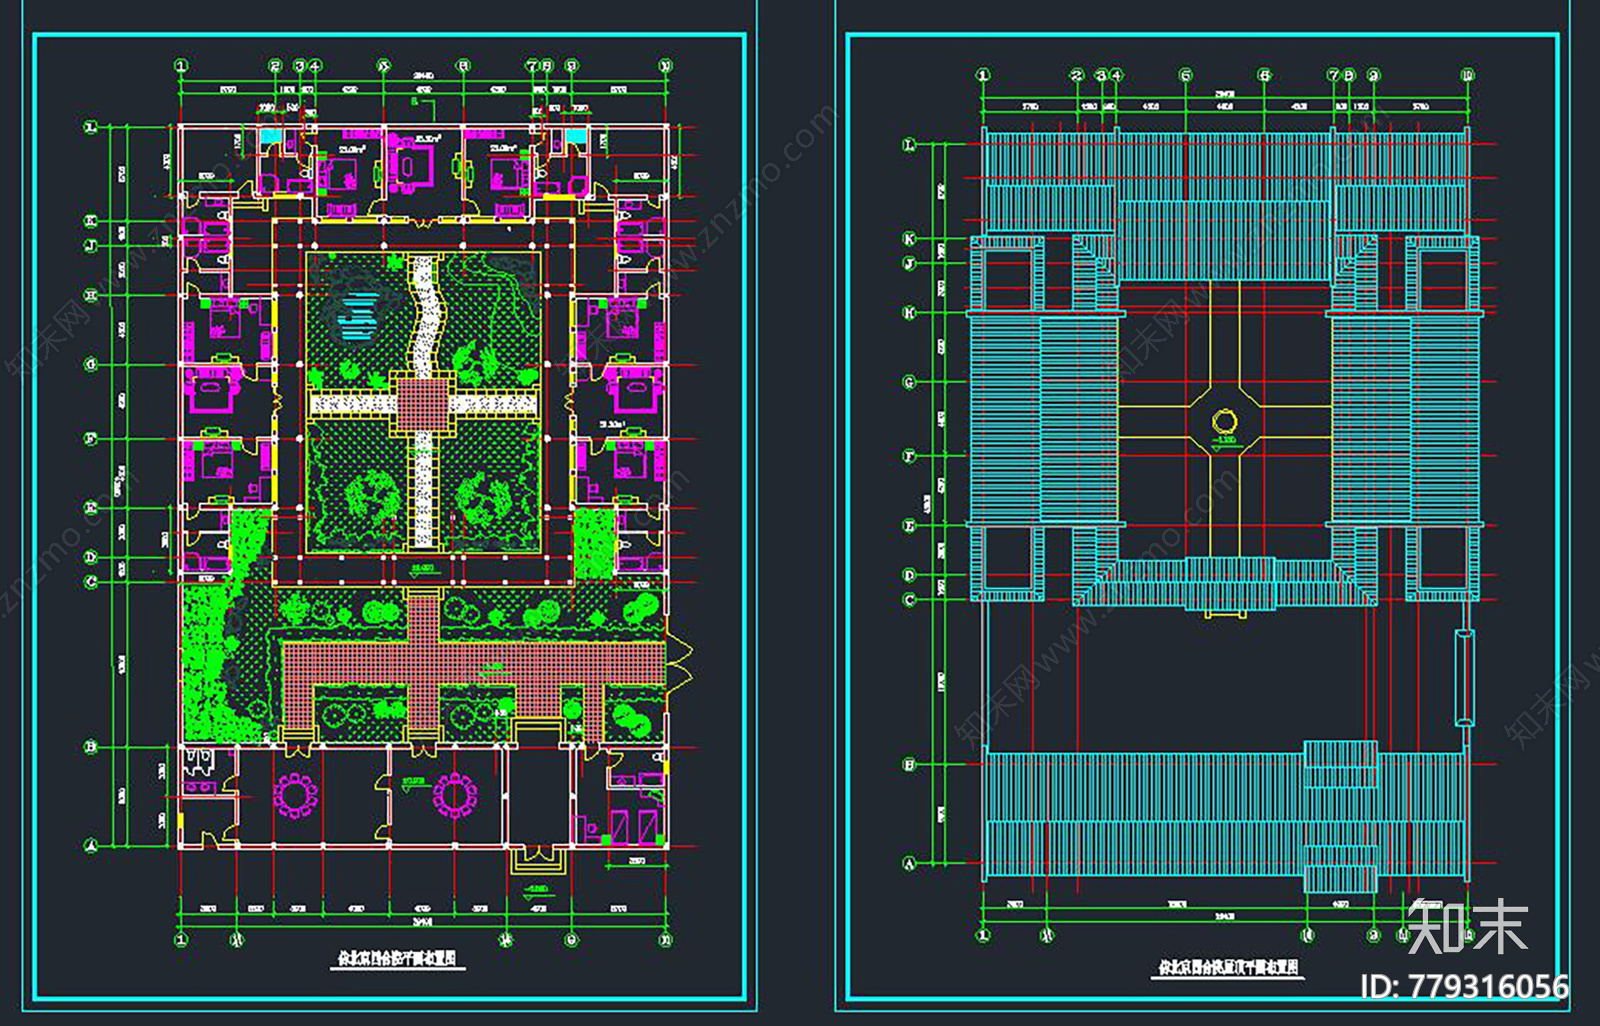Click the ID: 779316056 label

point(1464,987)
